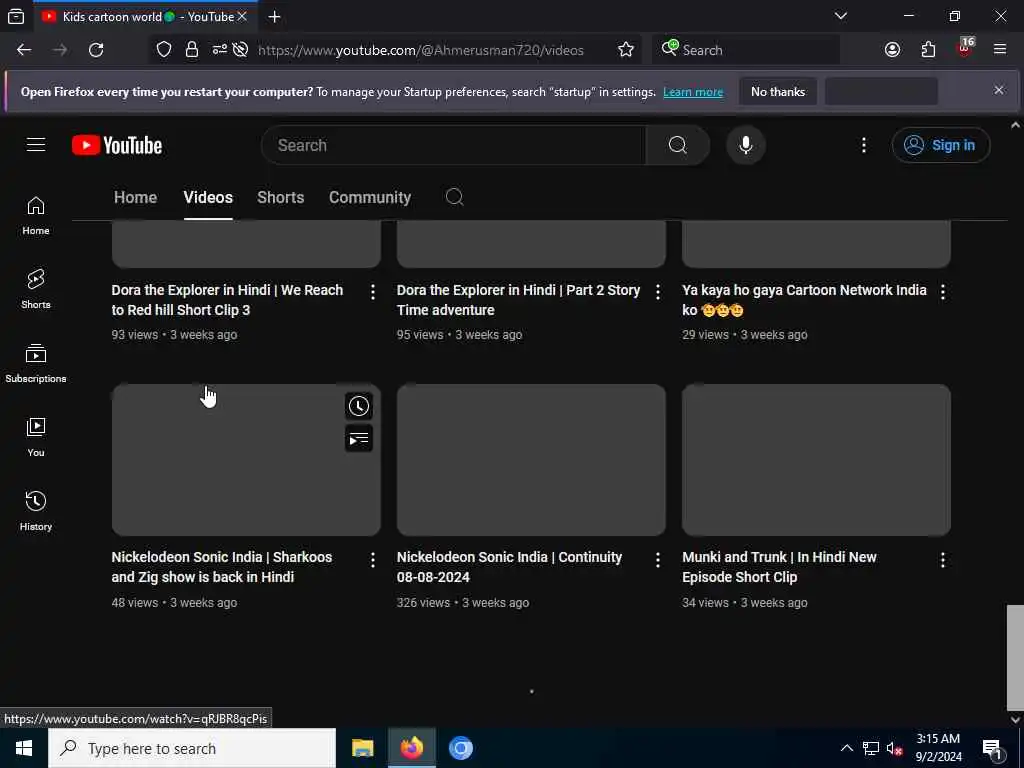Viewport: 1024px width, 768px height.
Task: Open Munki and Trunk video title
Action: tap(779, 567)
